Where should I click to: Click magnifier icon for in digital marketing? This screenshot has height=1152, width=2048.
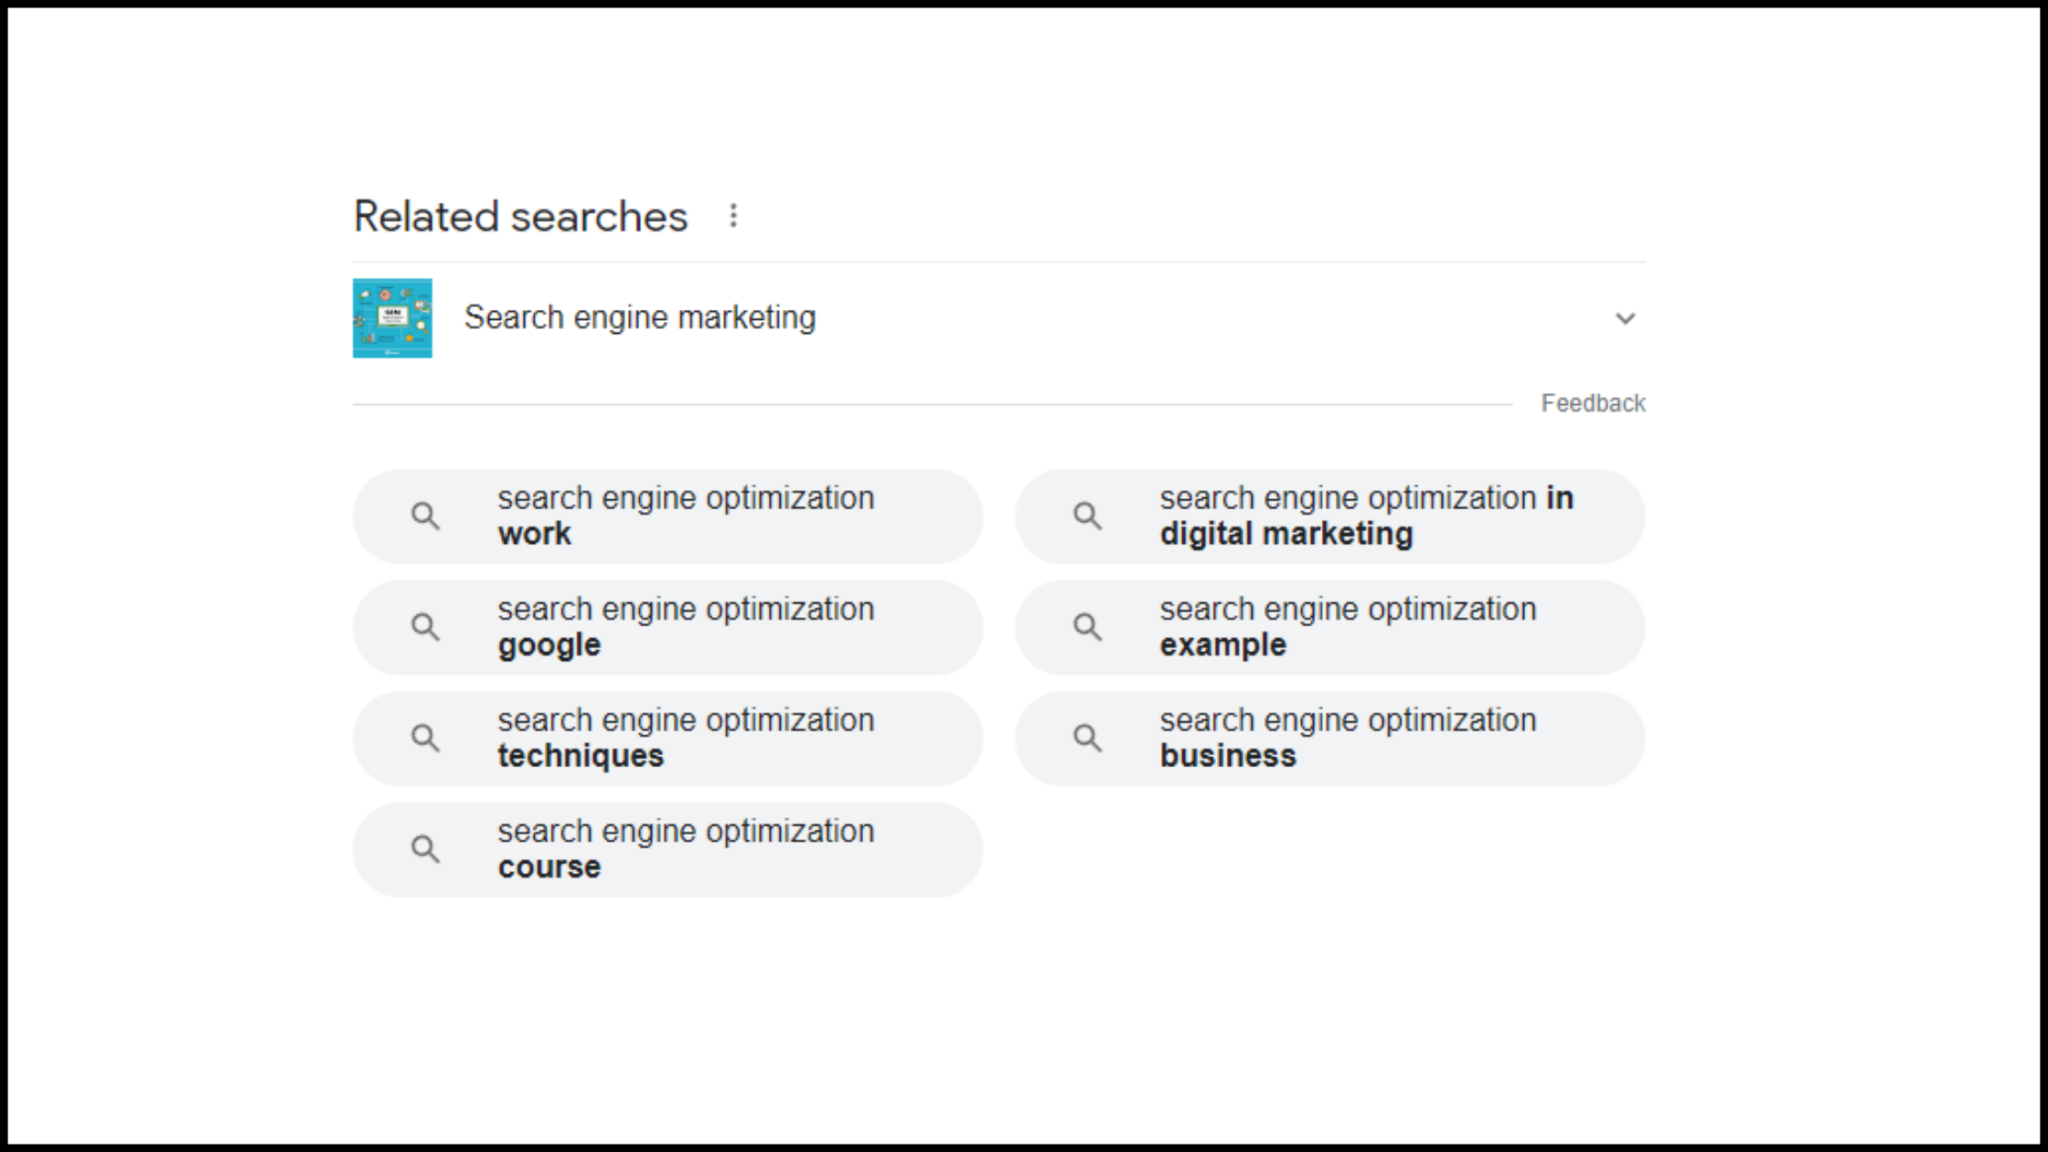pyautogui.click(x=1087, y=516)
